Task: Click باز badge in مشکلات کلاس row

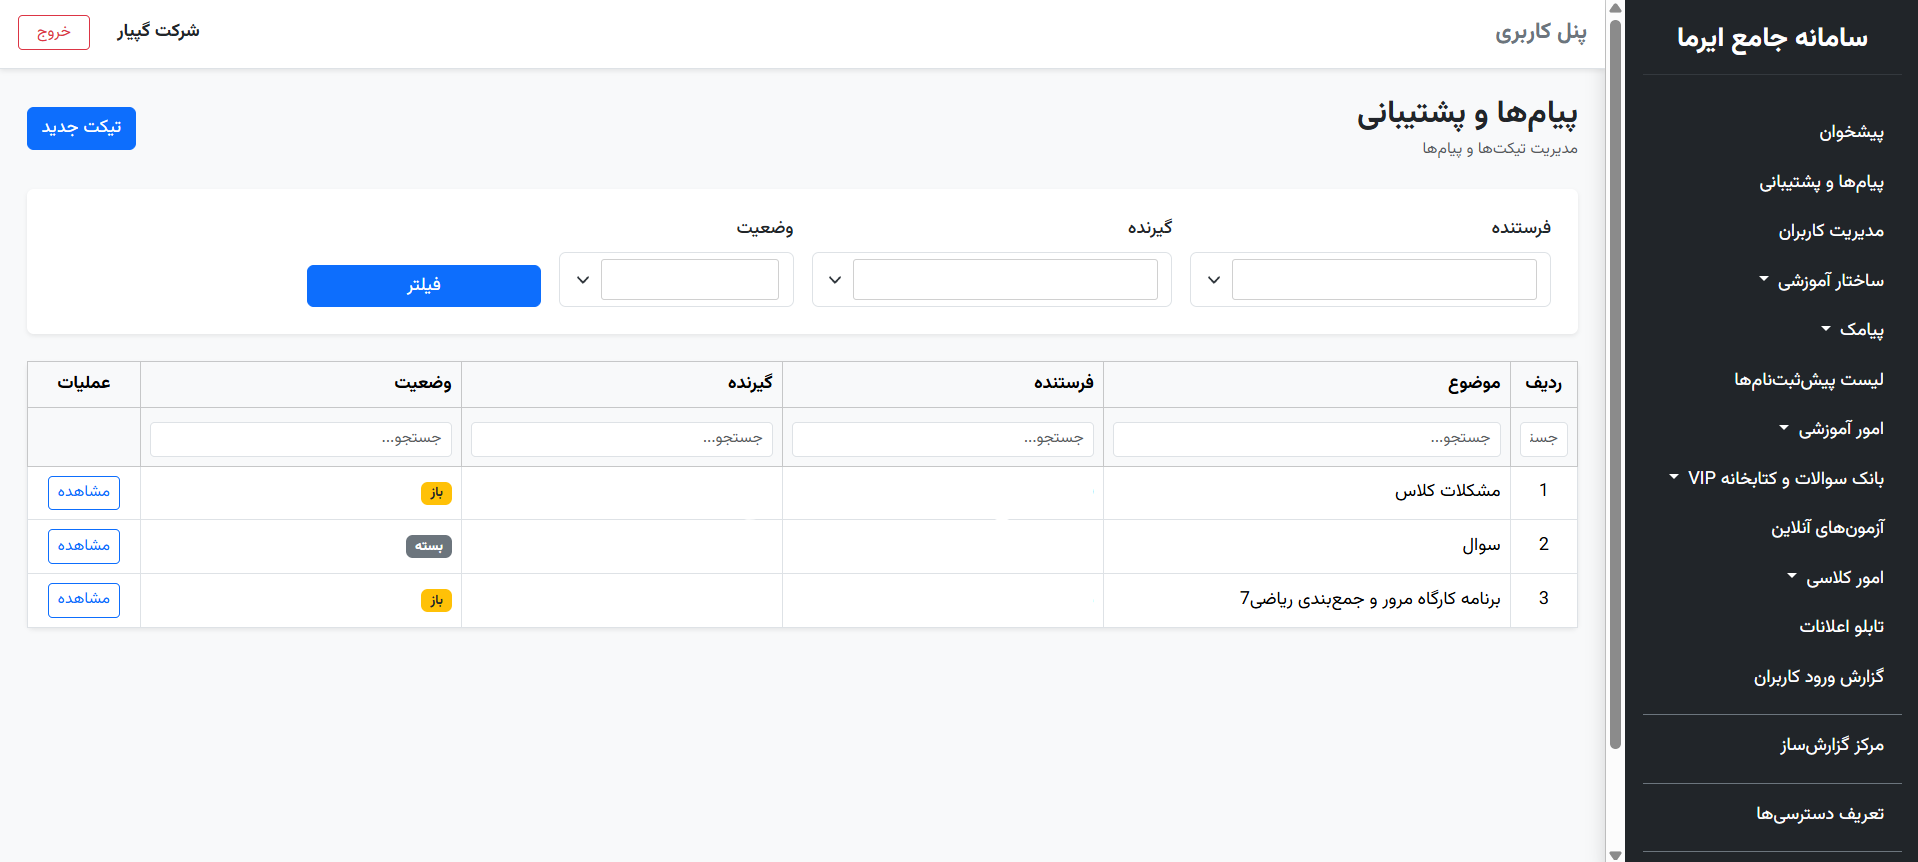Action: point(436,493)
